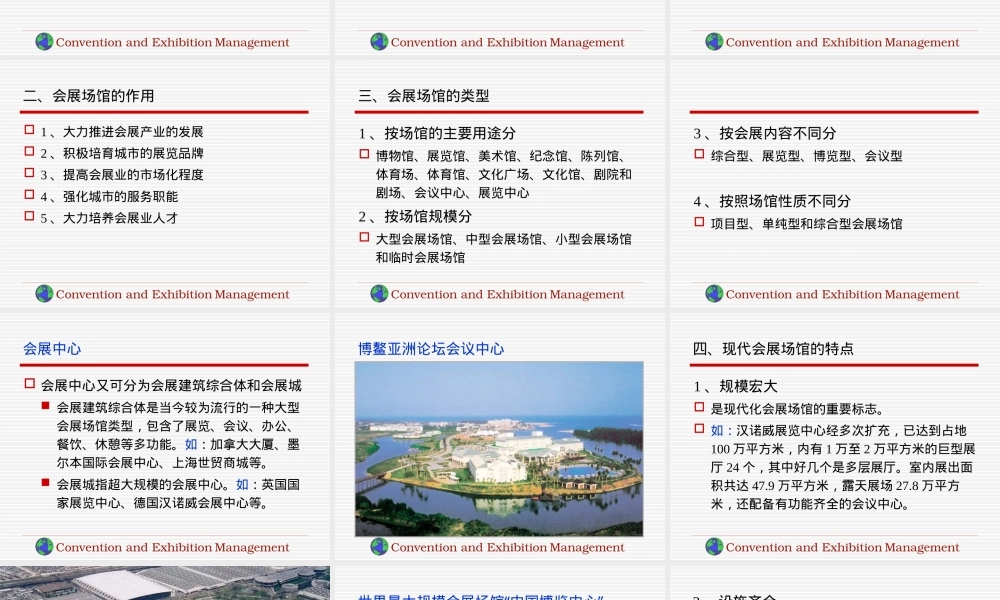
Task: Click red bullet beside 会展城指超大规模
Action: tap(45, 482)
